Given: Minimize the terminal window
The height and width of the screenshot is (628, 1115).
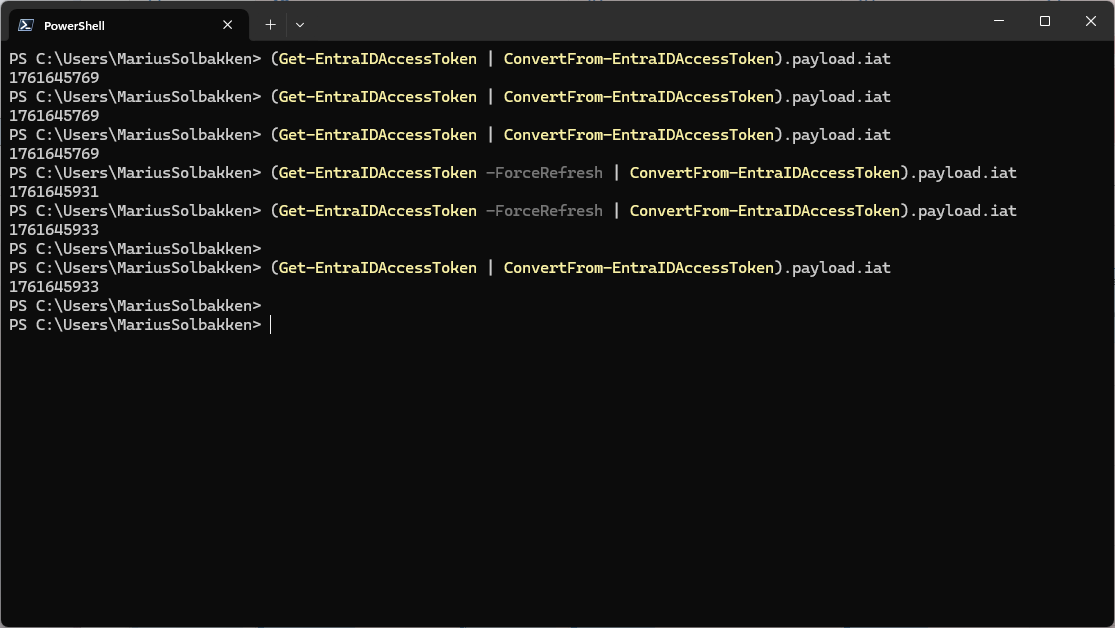Looking at the screenshot, I should coord(999,21).
